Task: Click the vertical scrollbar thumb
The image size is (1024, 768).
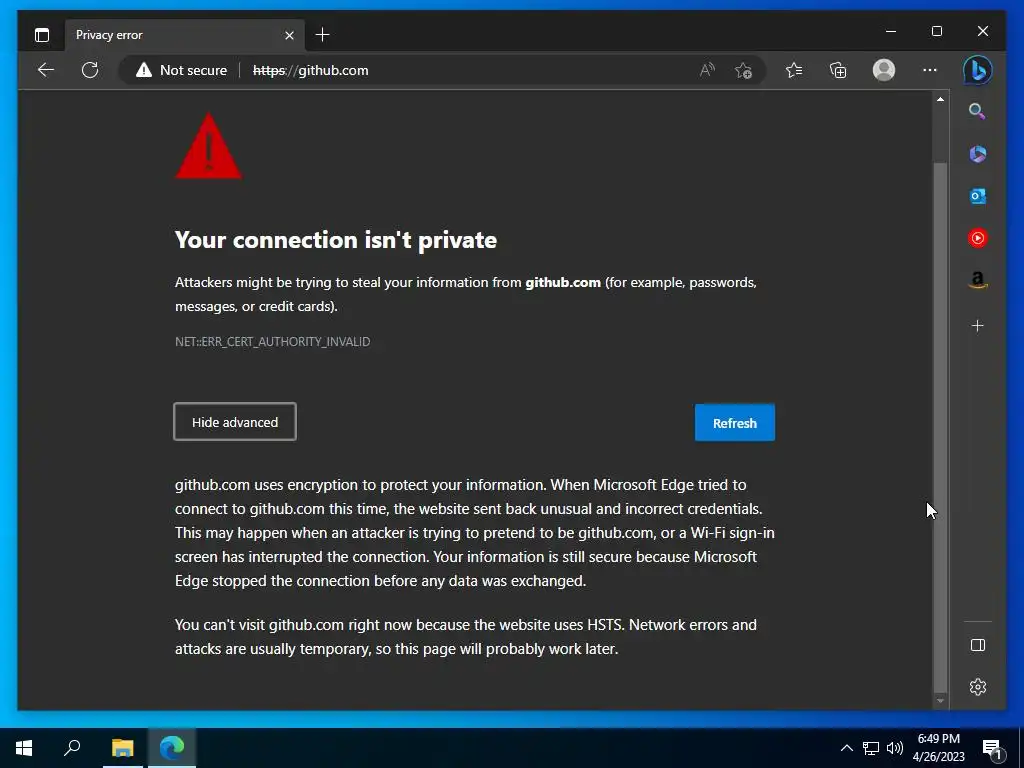Action: coord(940,427)
